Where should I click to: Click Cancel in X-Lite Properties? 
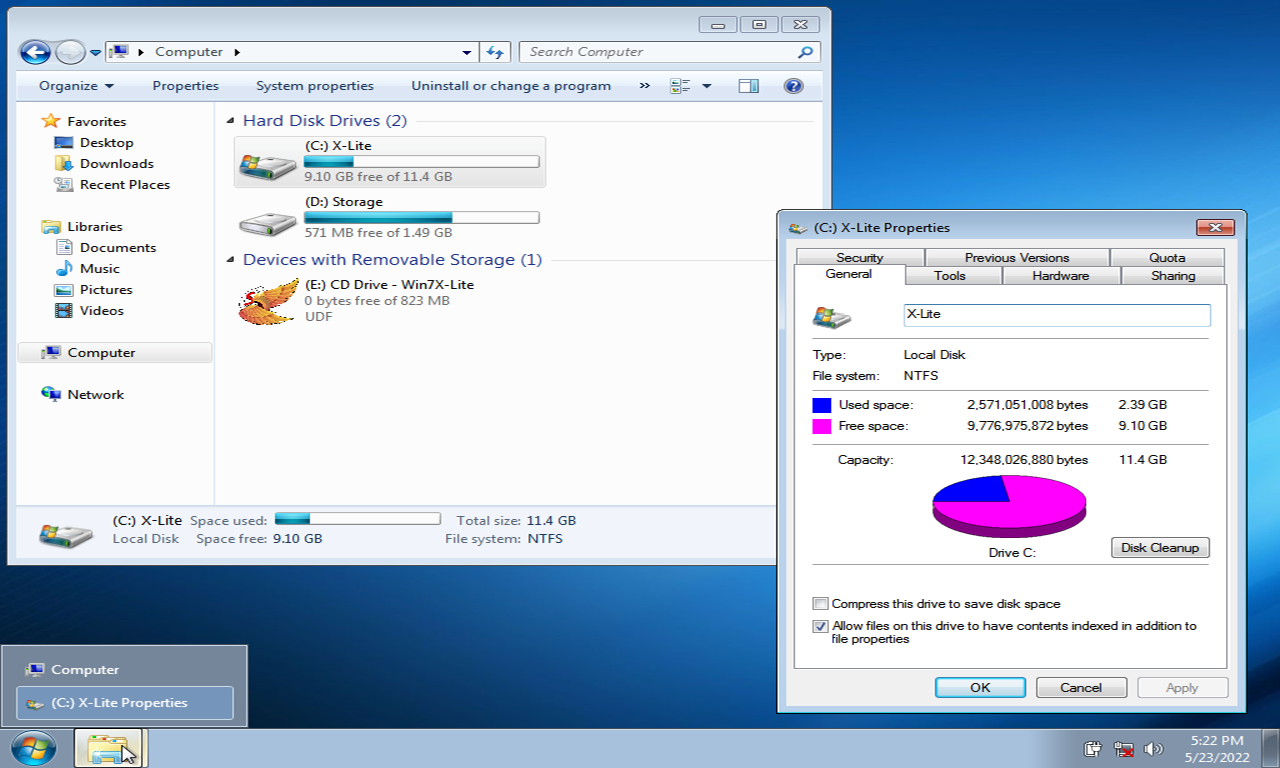click(1081, 687)
